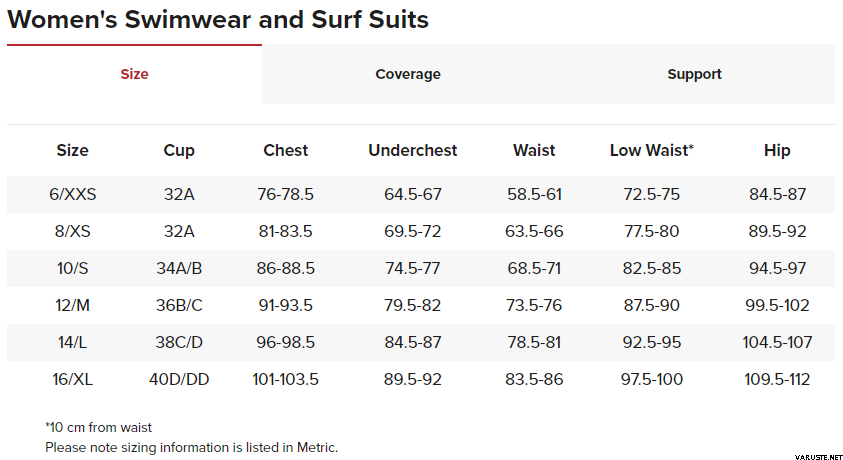
Task: Click the VARUSTE.NET watermark
Action: 818,457
